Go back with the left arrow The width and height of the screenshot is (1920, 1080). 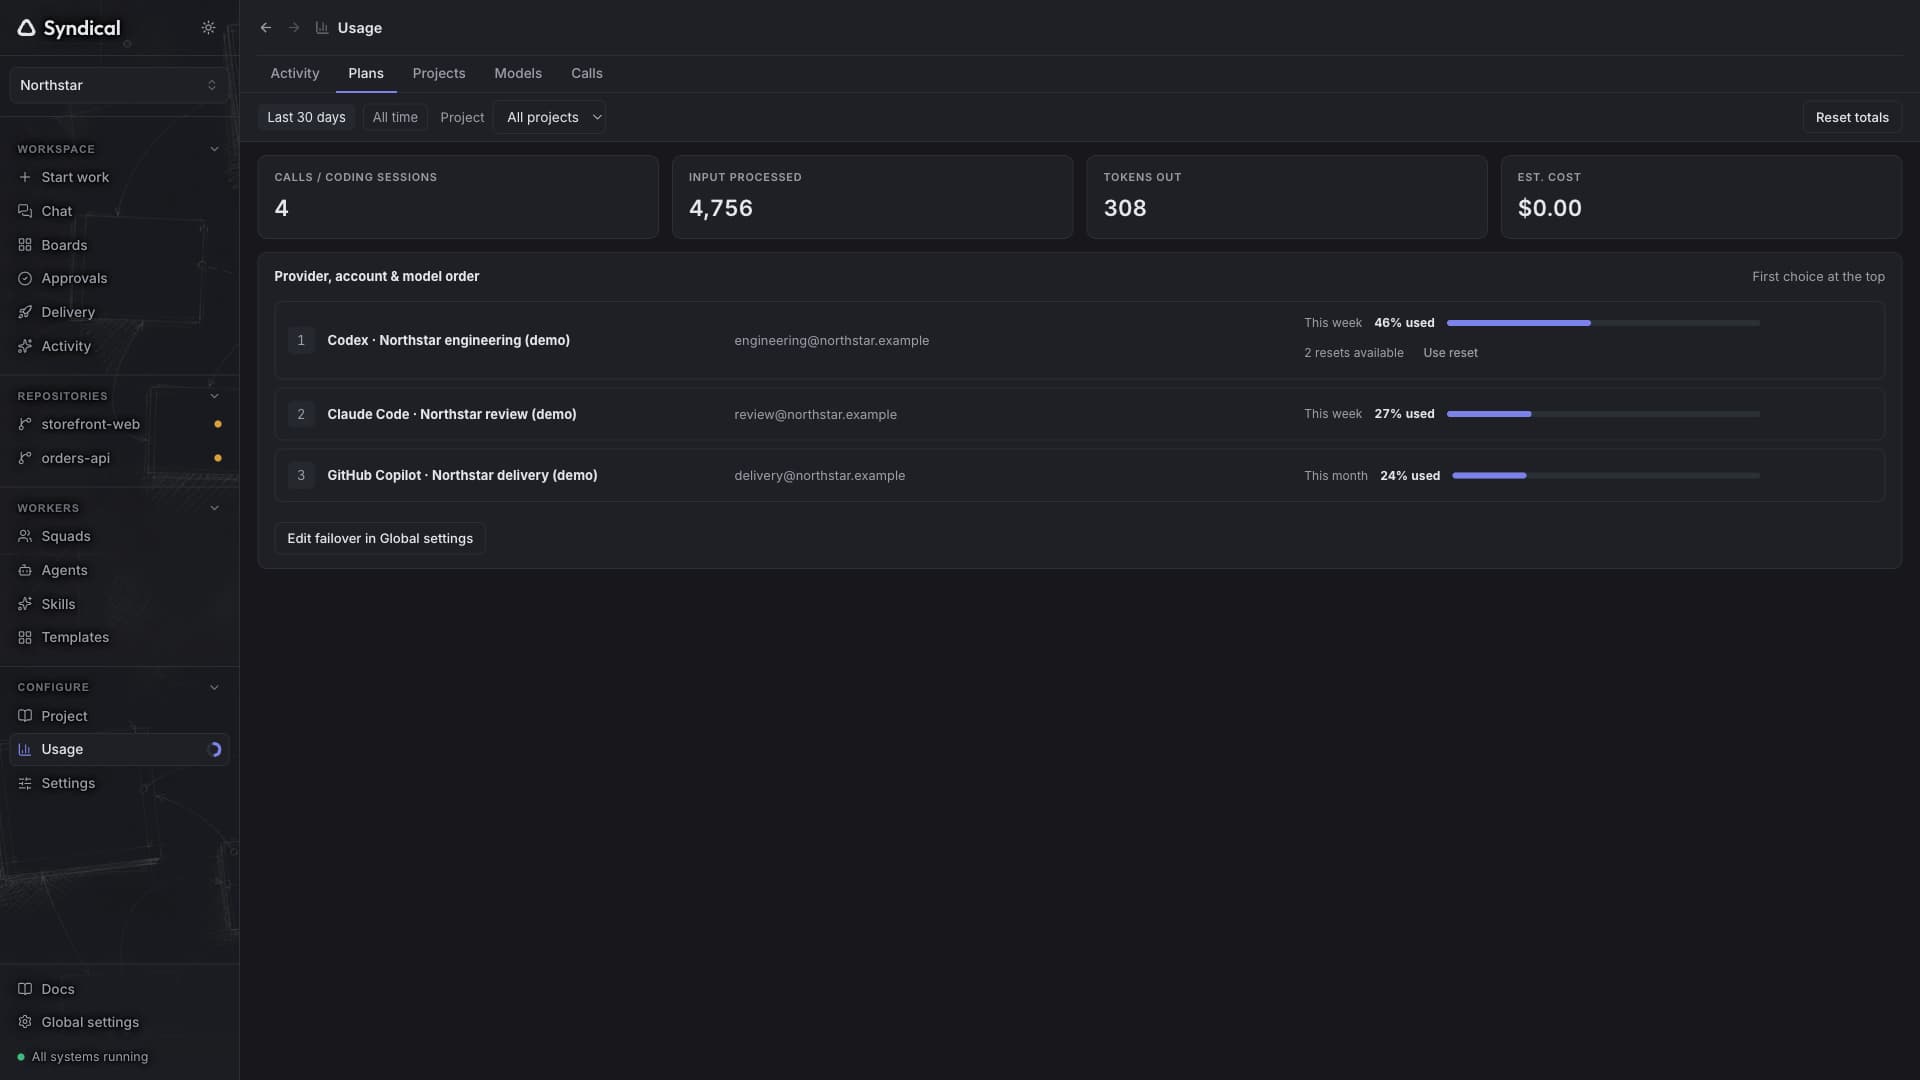coord(266,28)
